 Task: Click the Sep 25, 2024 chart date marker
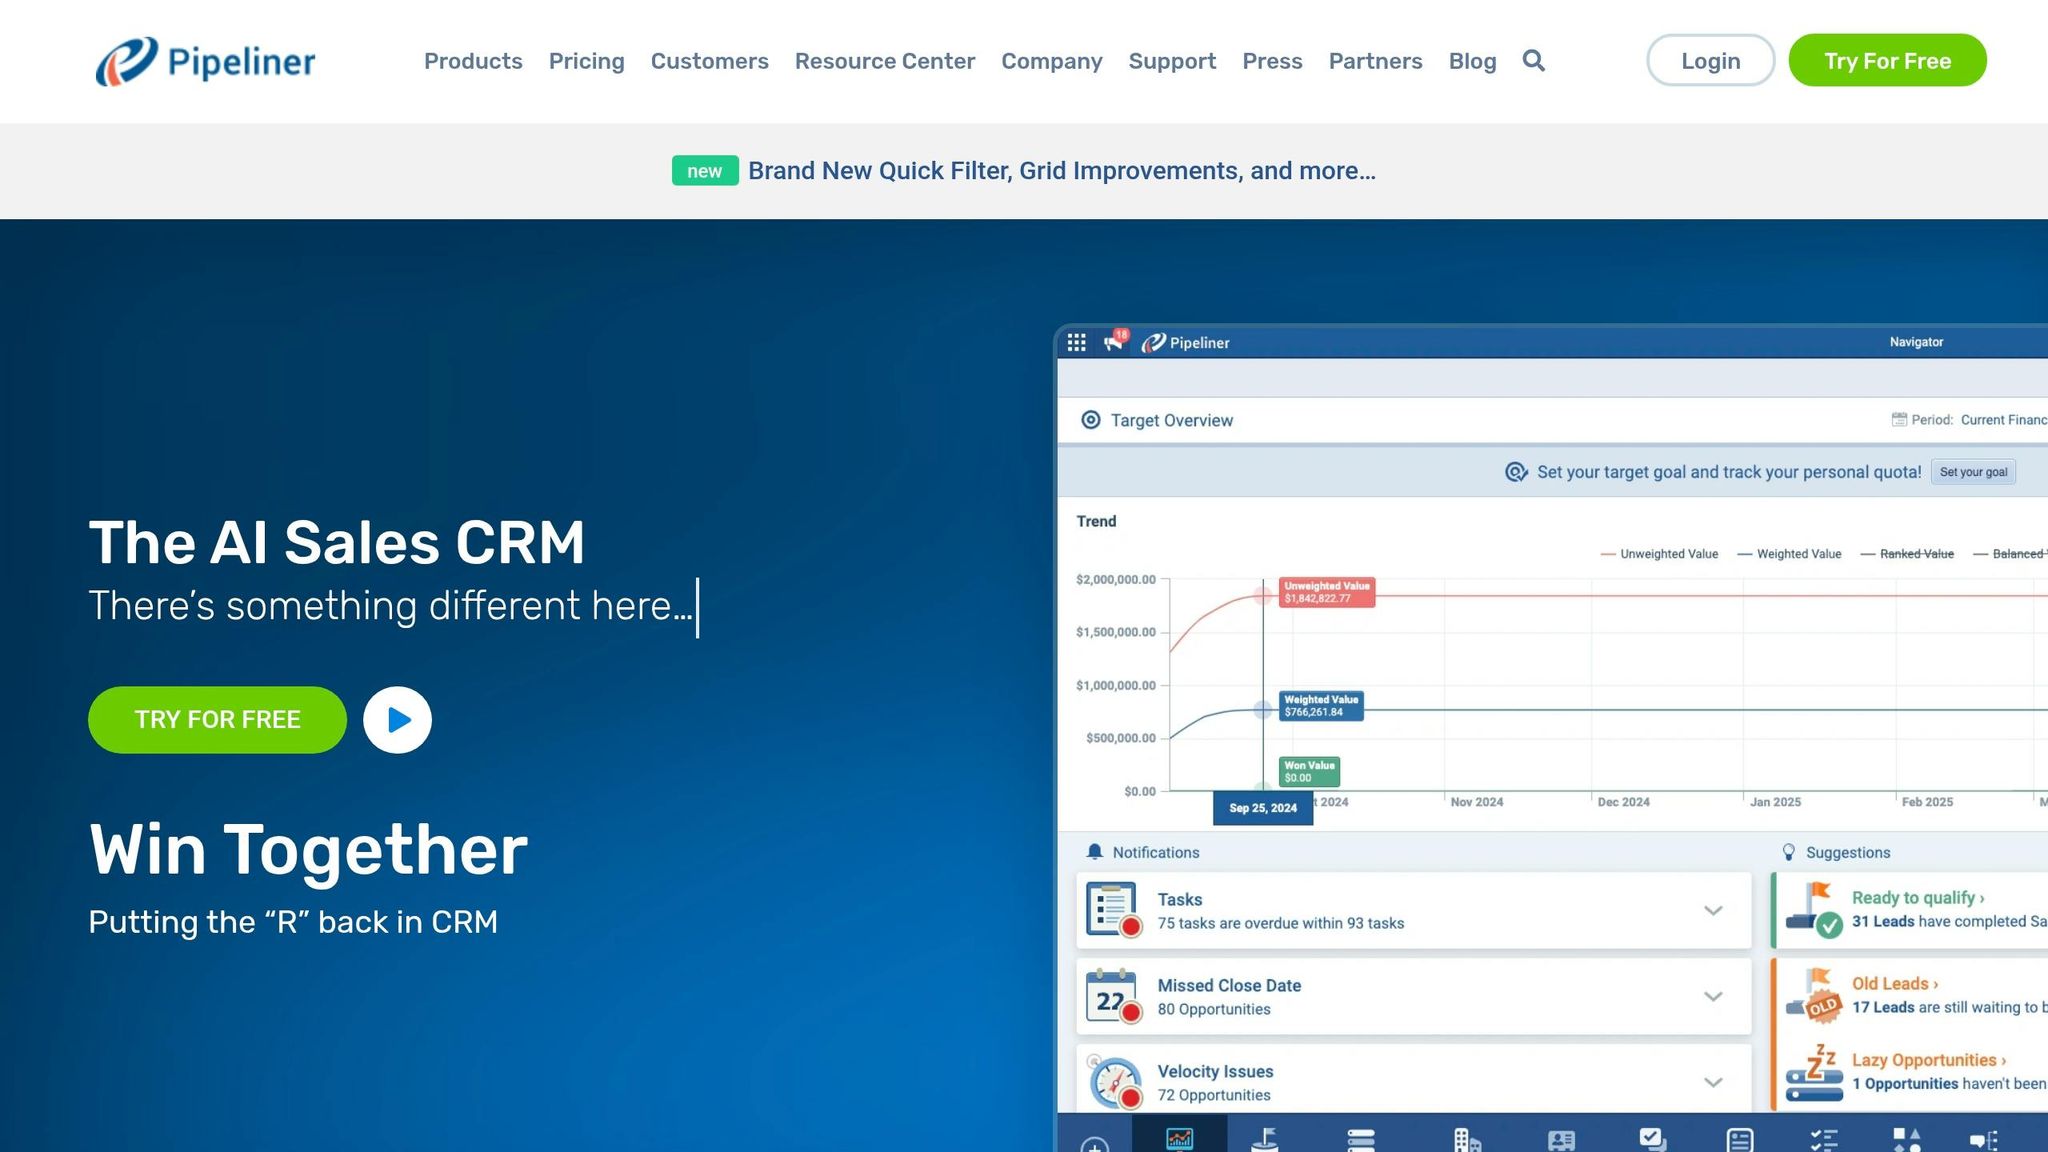(1263, 808)
